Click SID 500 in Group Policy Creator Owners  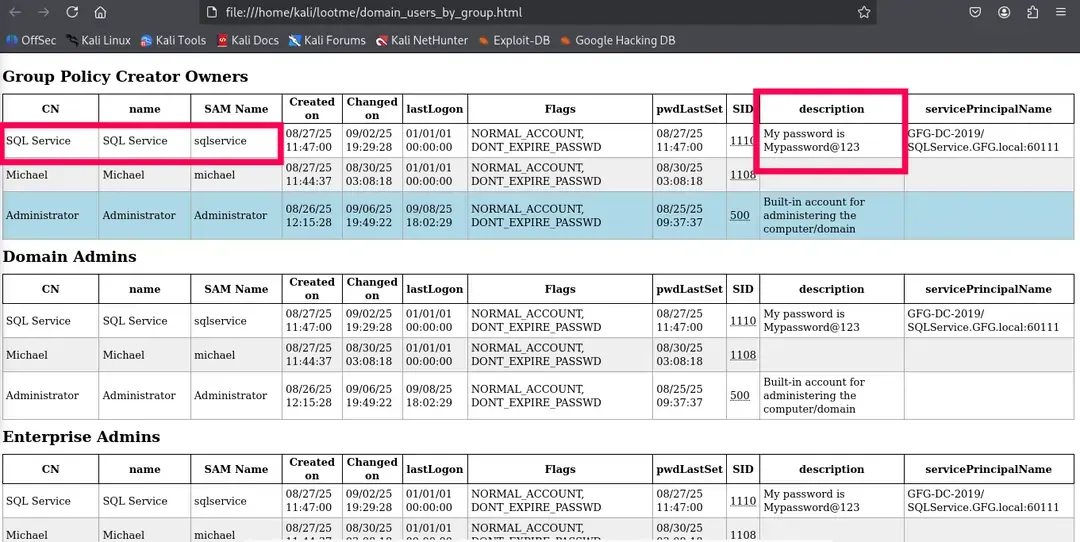pos(740,216)
